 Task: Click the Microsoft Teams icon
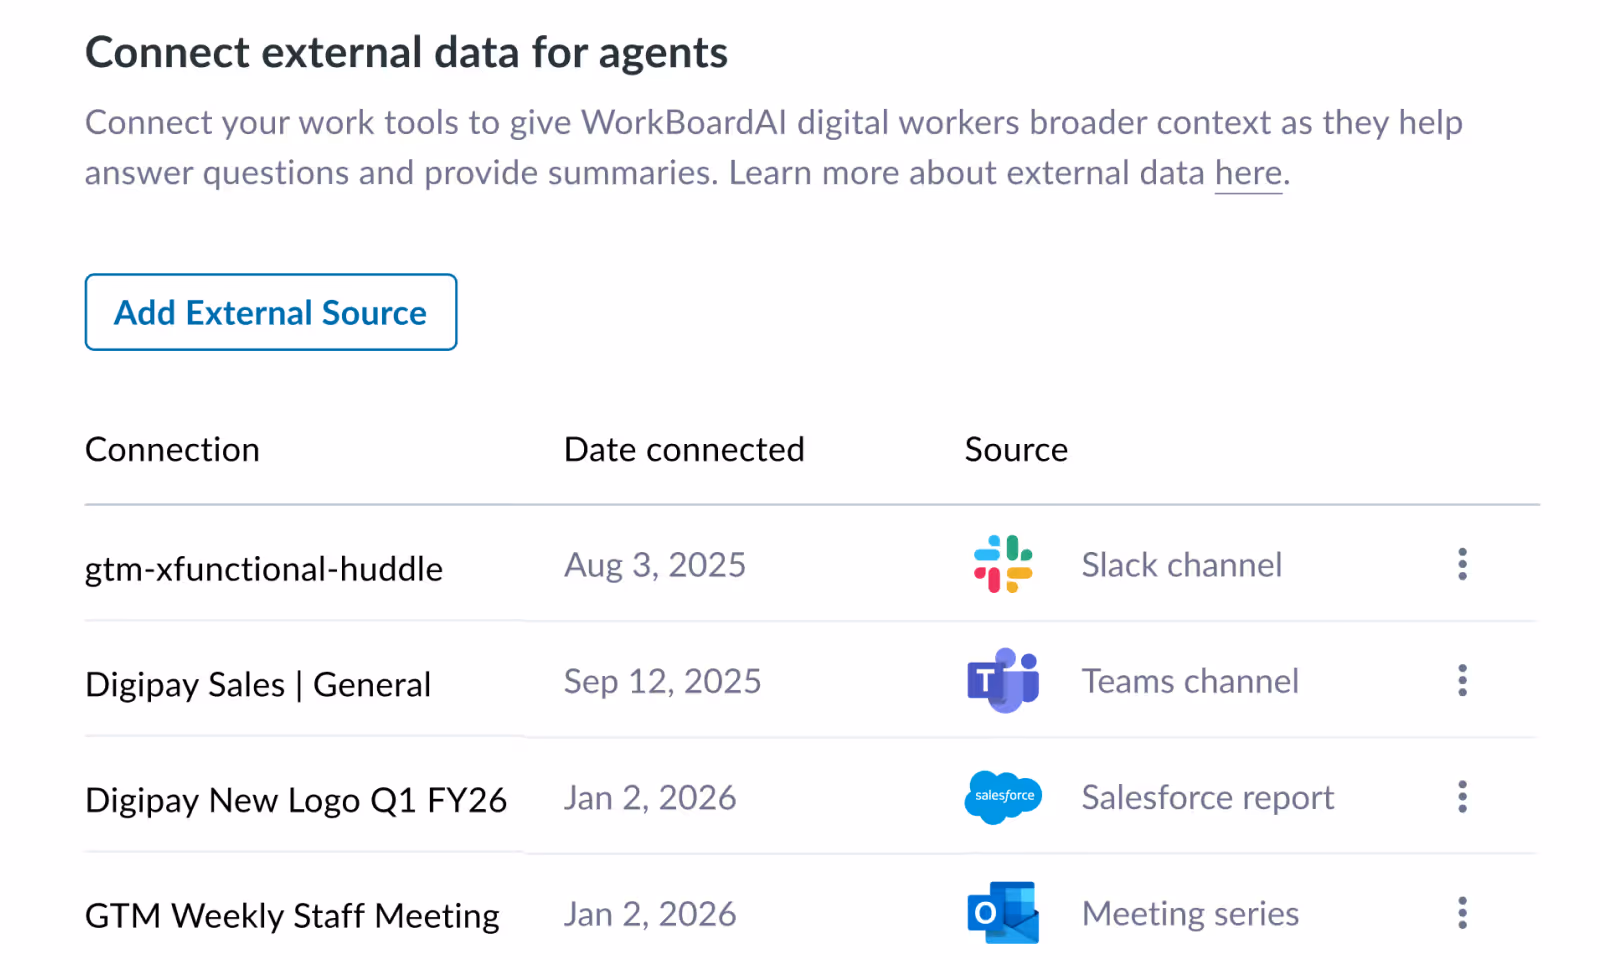(1003, 681)
